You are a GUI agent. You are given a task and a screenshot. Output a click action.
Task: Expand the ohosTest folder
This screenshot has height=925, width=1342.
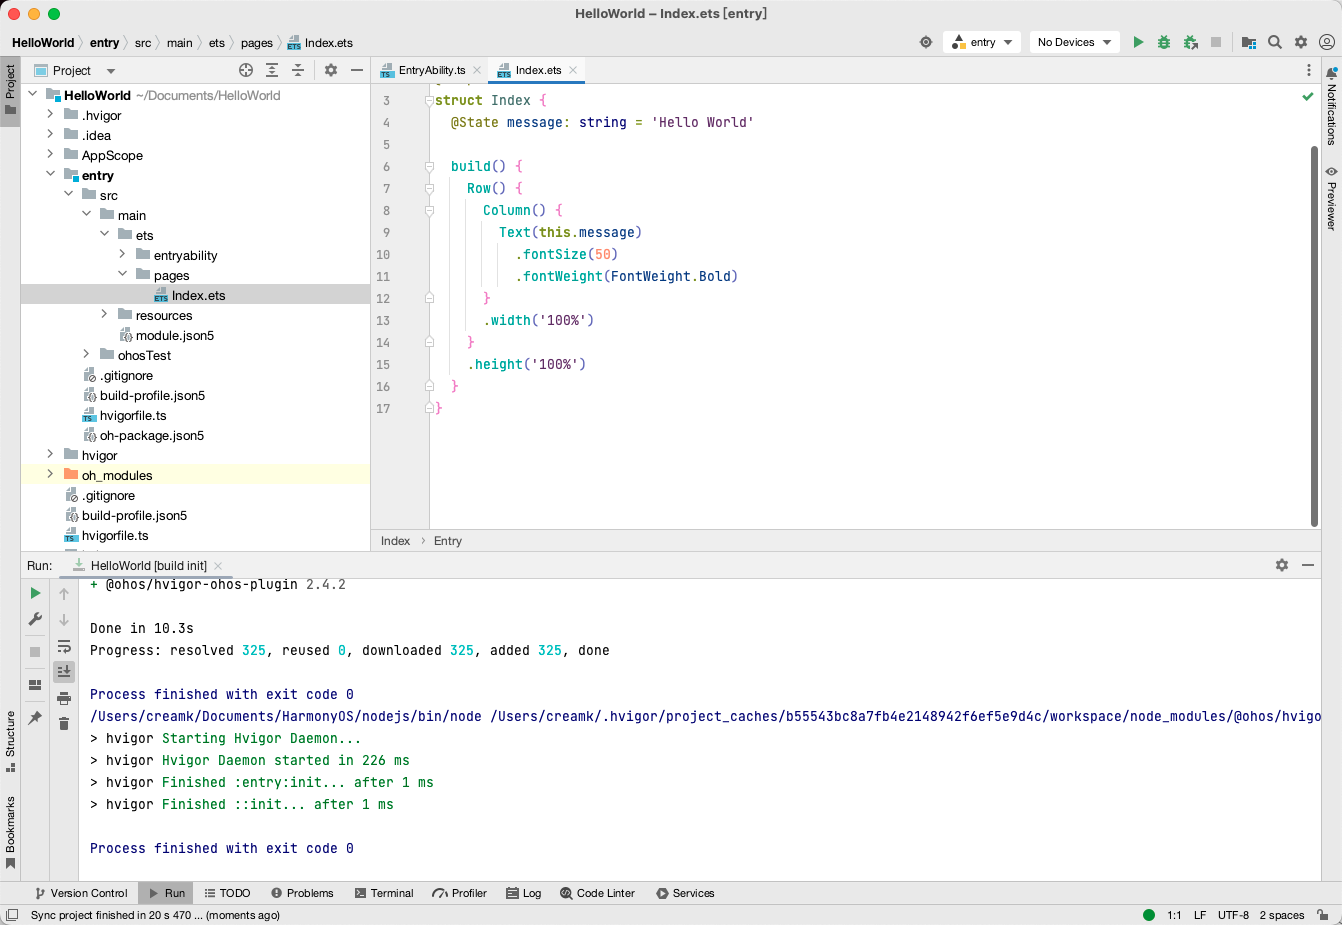point(86,355)
